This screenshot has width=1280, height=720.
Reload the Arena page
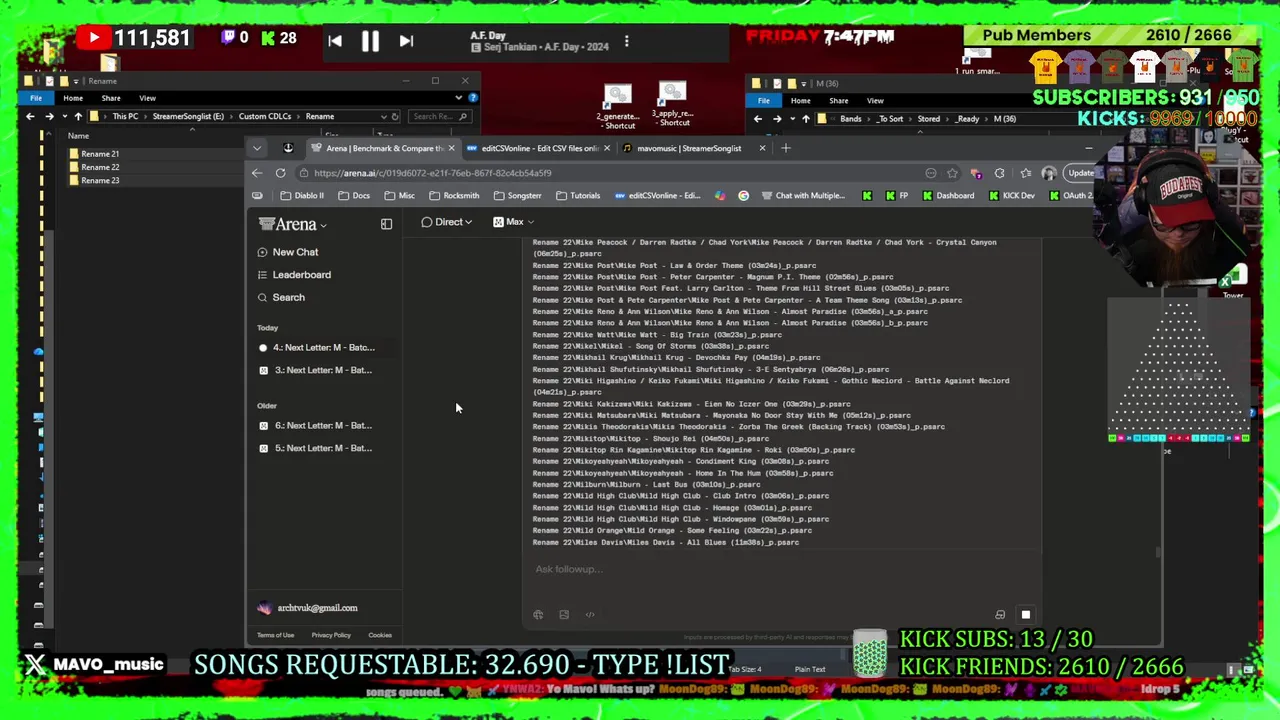[281, 173]
